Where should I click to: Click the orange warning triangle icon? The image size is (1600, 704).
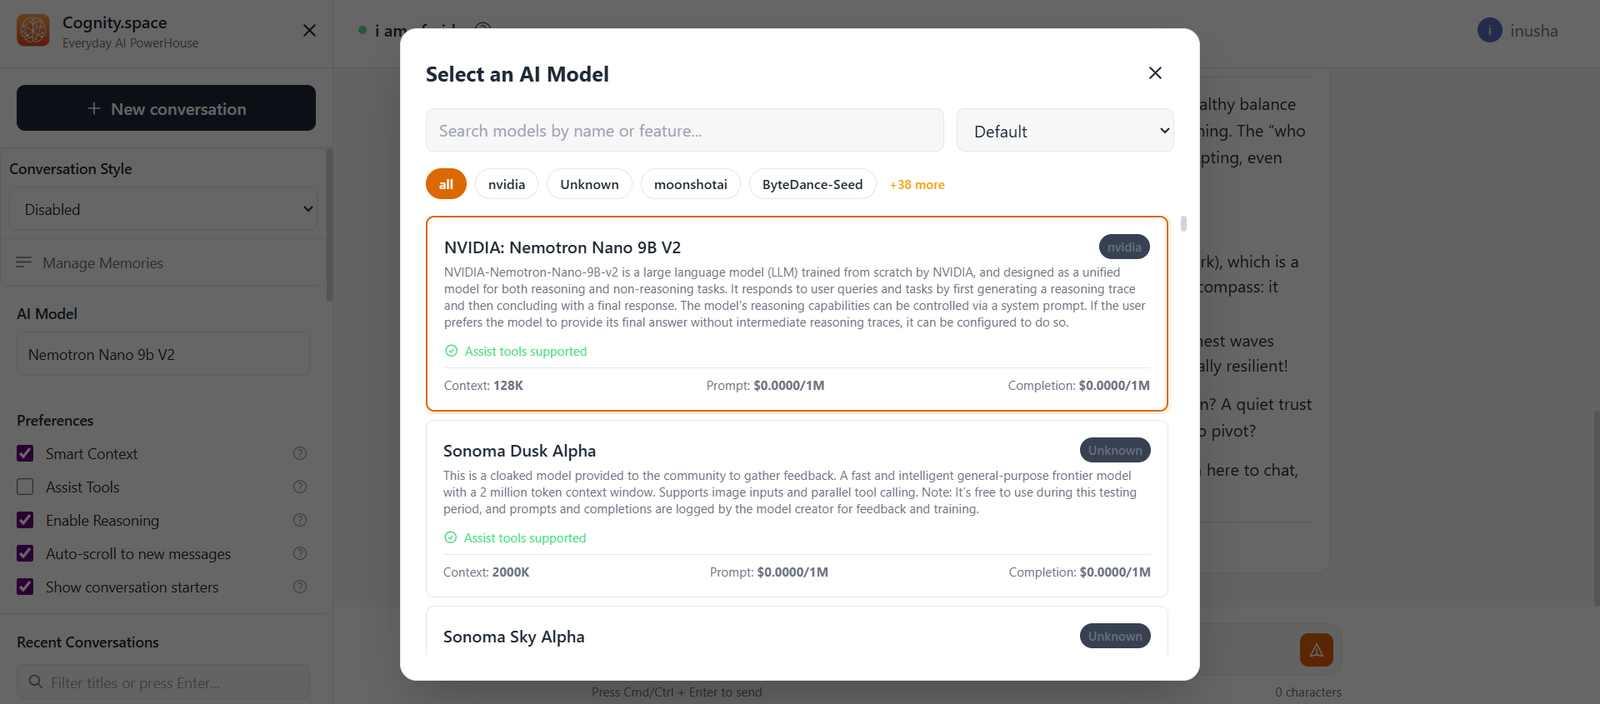[1316, 650]
